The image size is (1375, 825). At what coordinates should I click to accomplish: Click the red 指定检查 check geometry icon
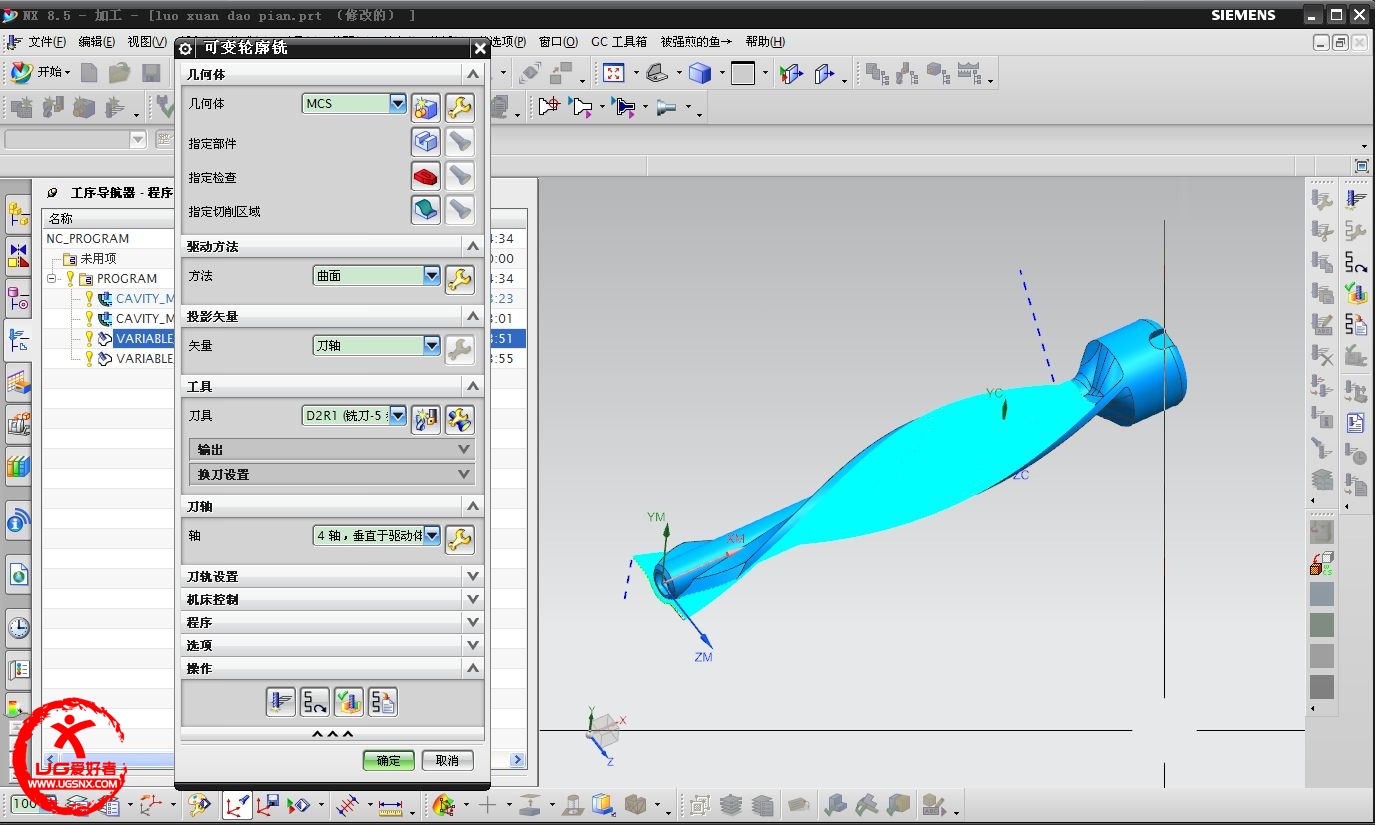click(426, 177)
